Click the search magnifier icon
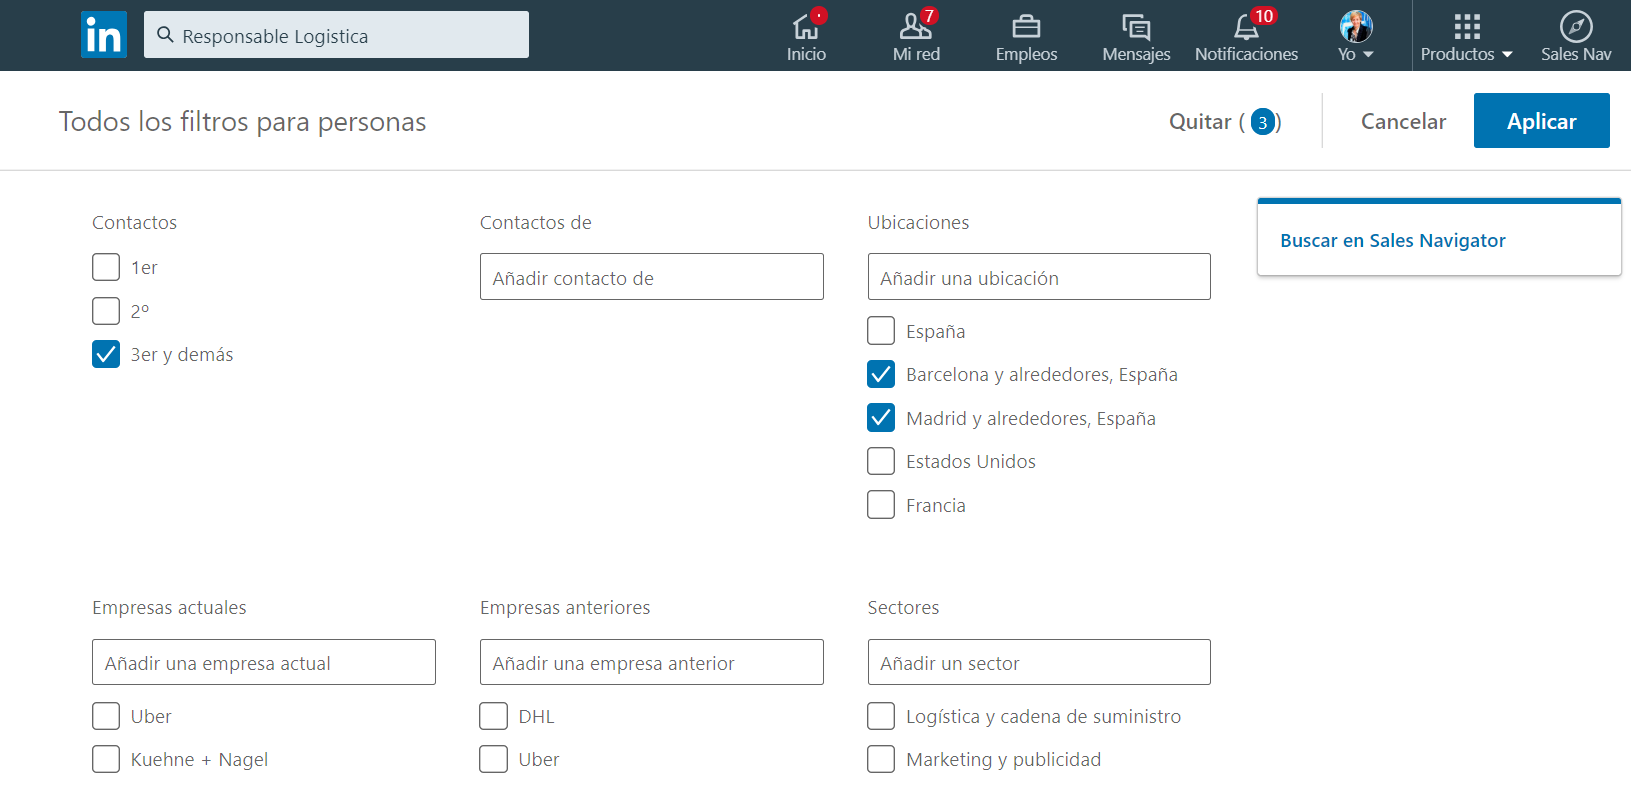Image resolution: width=1631 pixels, height=788 pixels. click(166, 35)
